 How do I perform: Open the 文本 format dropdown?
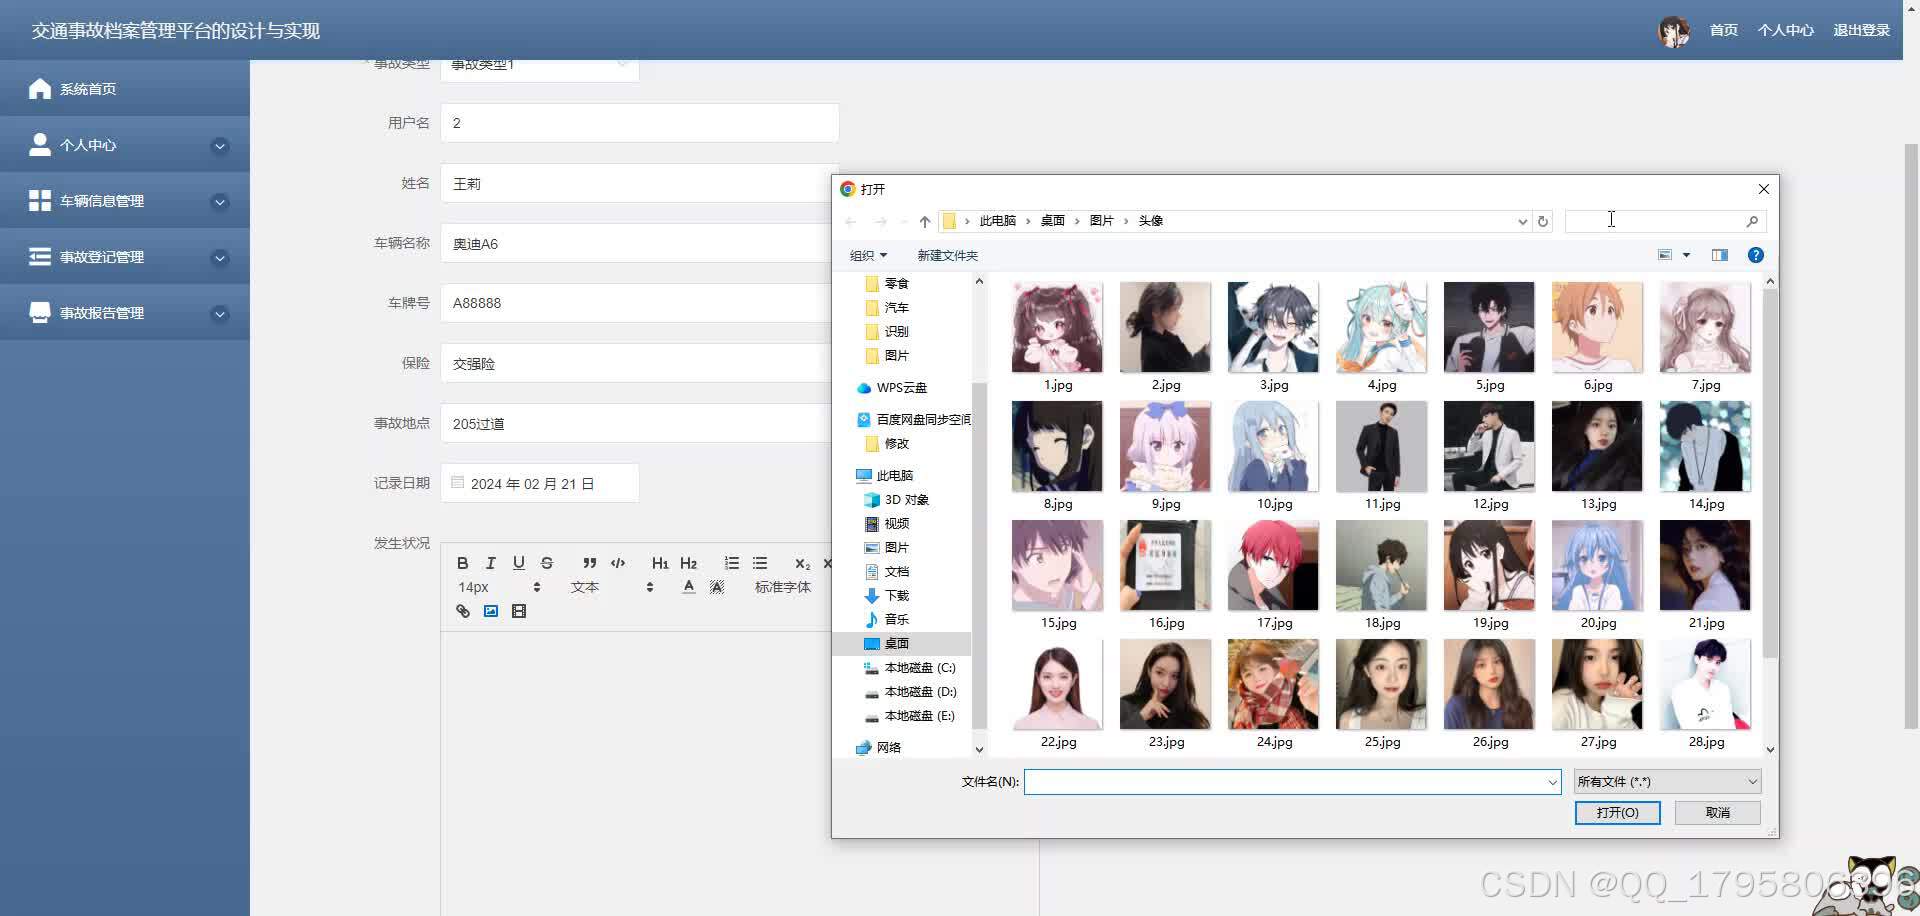tap(612, 587)
